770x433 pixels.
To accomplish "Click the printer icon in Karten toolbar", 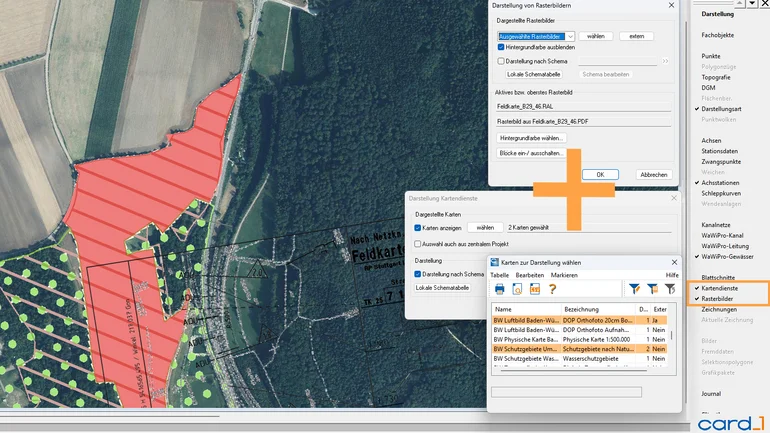I will click(x=500, y=289).
